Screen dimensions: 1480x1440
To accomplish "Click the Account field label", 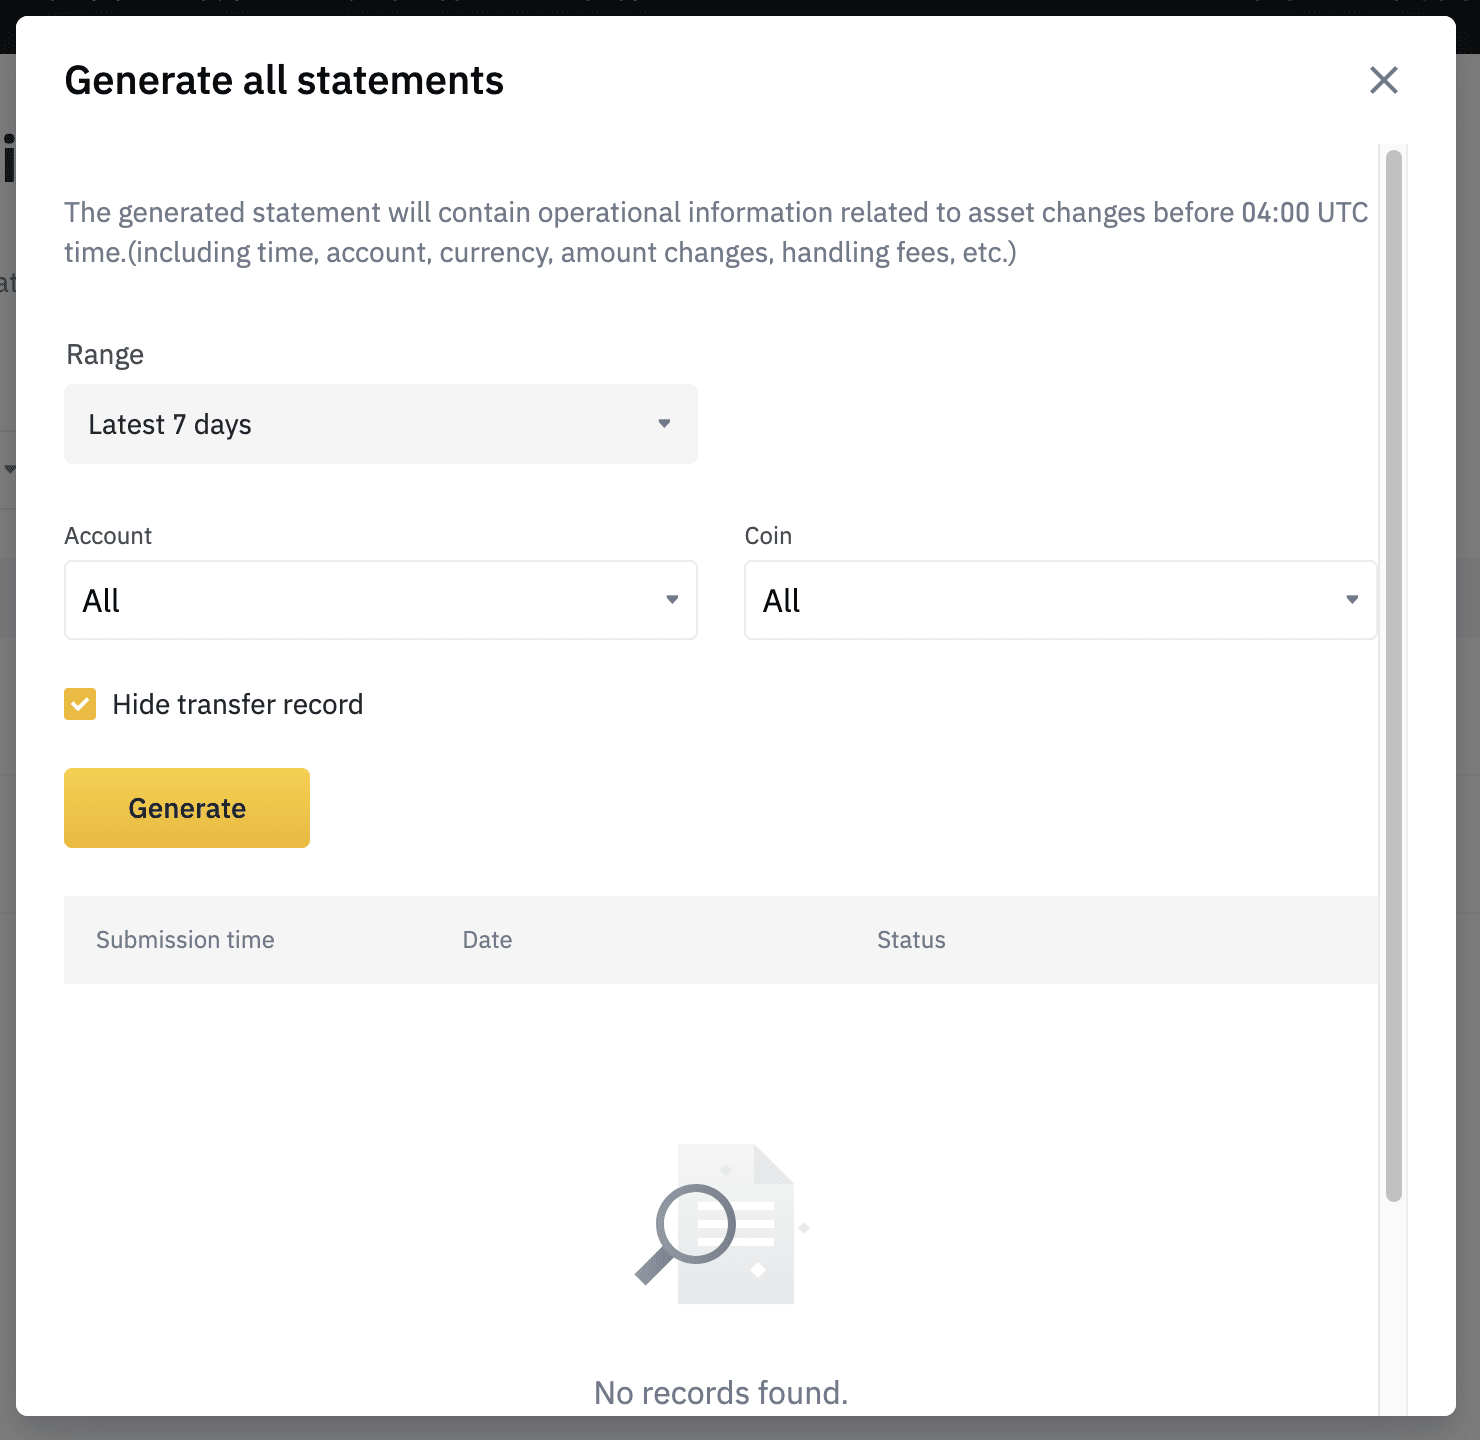I will 108,536.
